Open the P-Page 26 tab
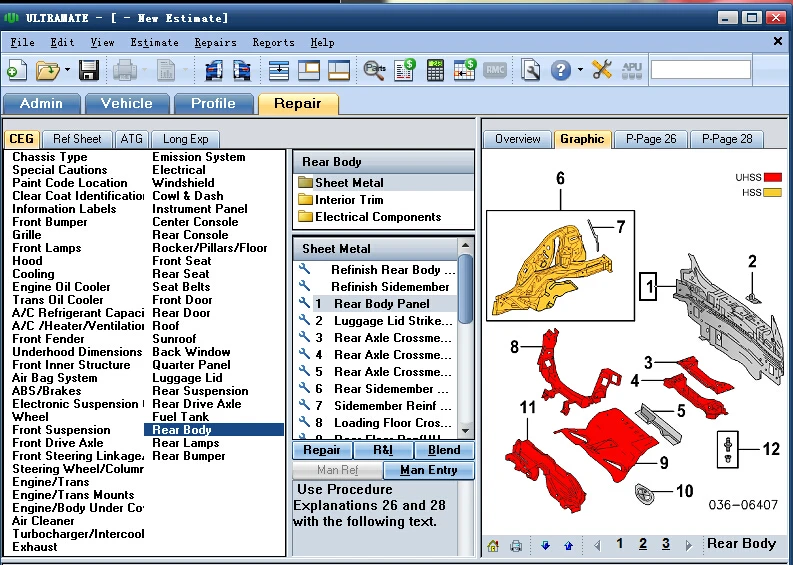Screen dimensions: 793x565 (651, 139)
